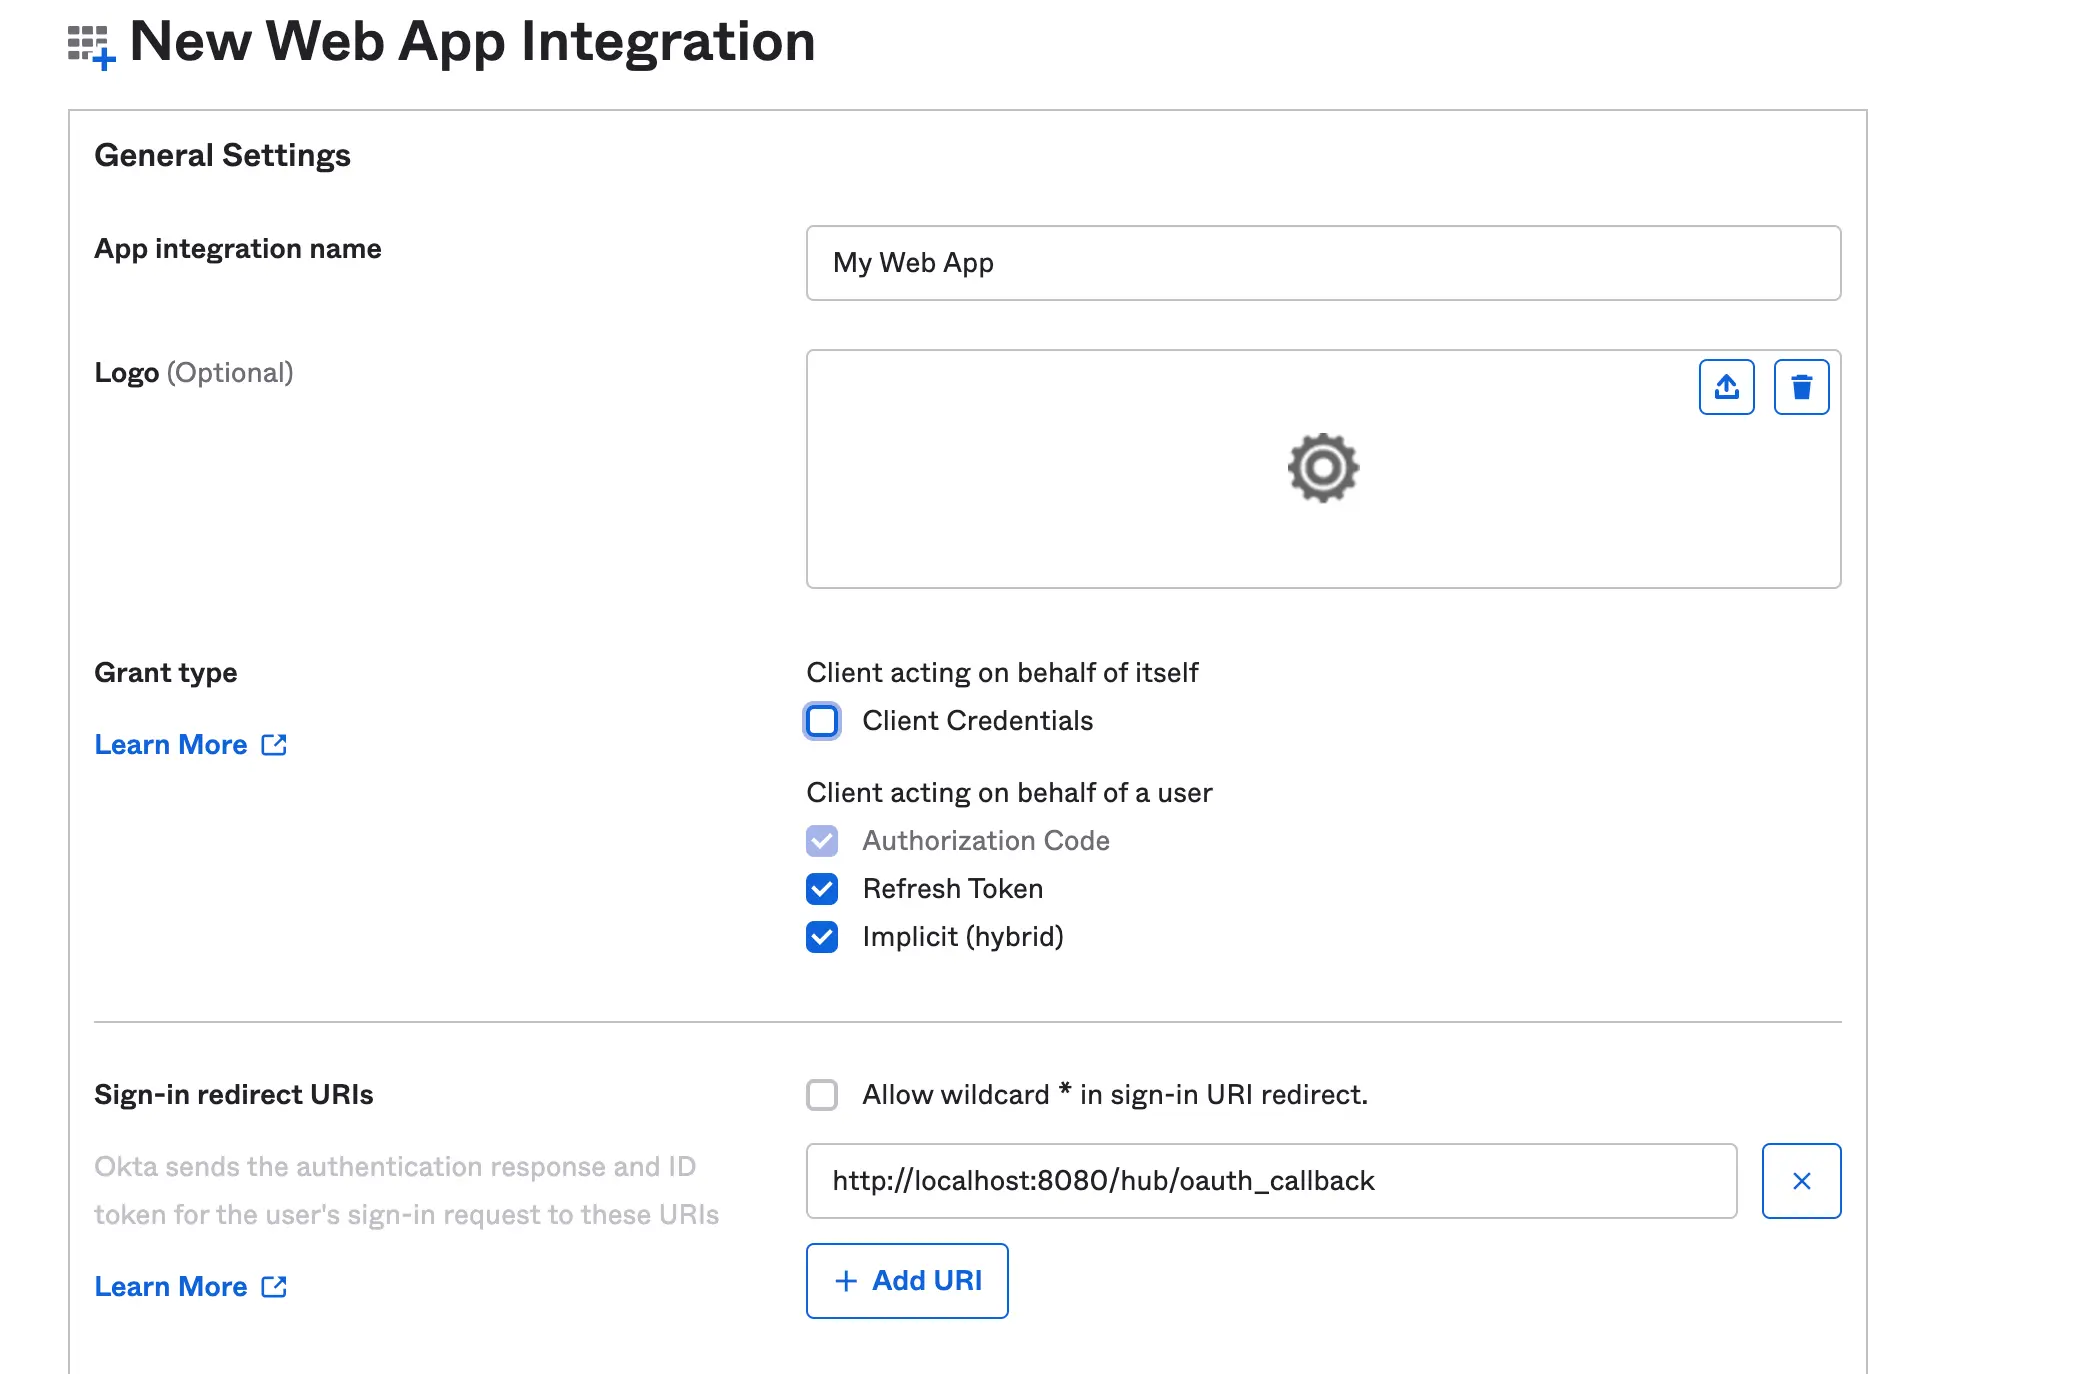Click the Add URI button
Screen dimensions: 2086x1374
tap(907, 1281)
